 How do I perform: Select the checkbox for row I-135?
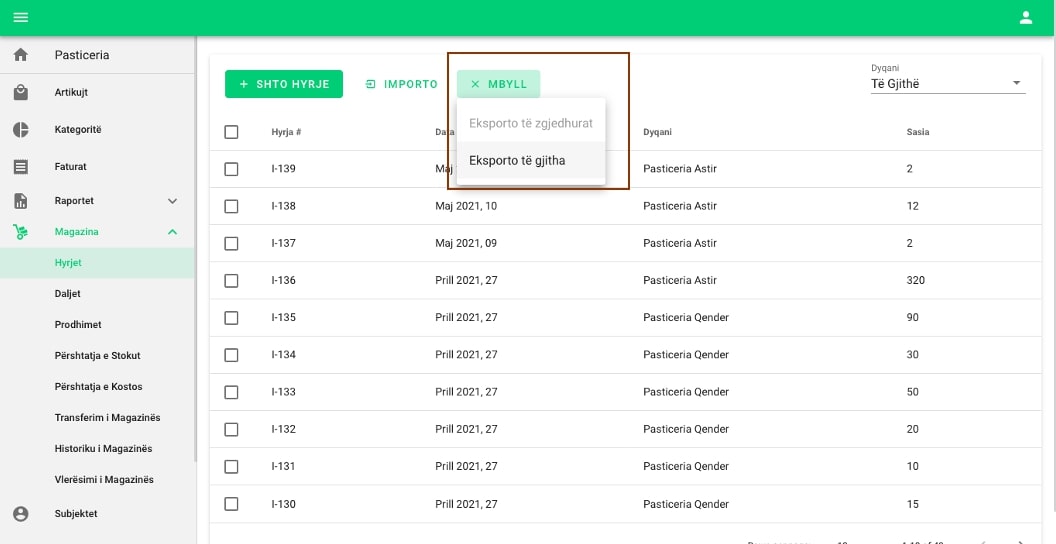[231, 318]
